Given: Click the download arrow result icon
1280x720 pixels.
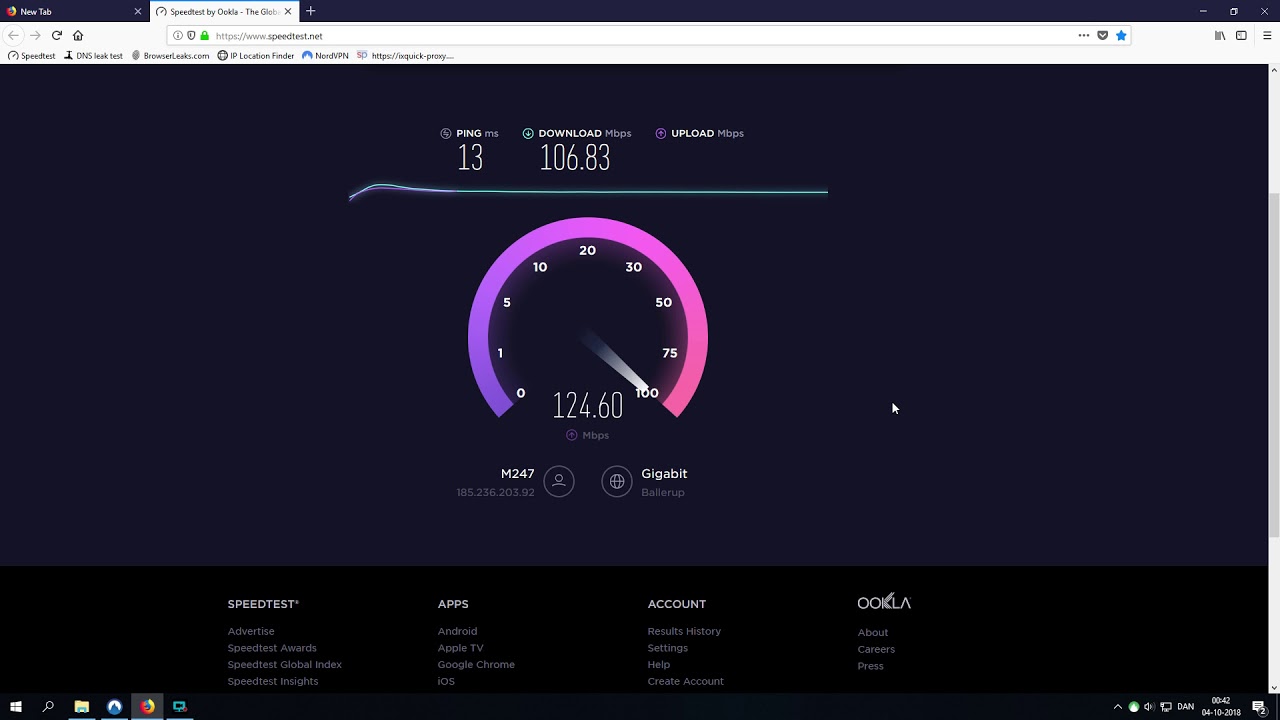Looking at the screenshot, I should coord(528,133).
